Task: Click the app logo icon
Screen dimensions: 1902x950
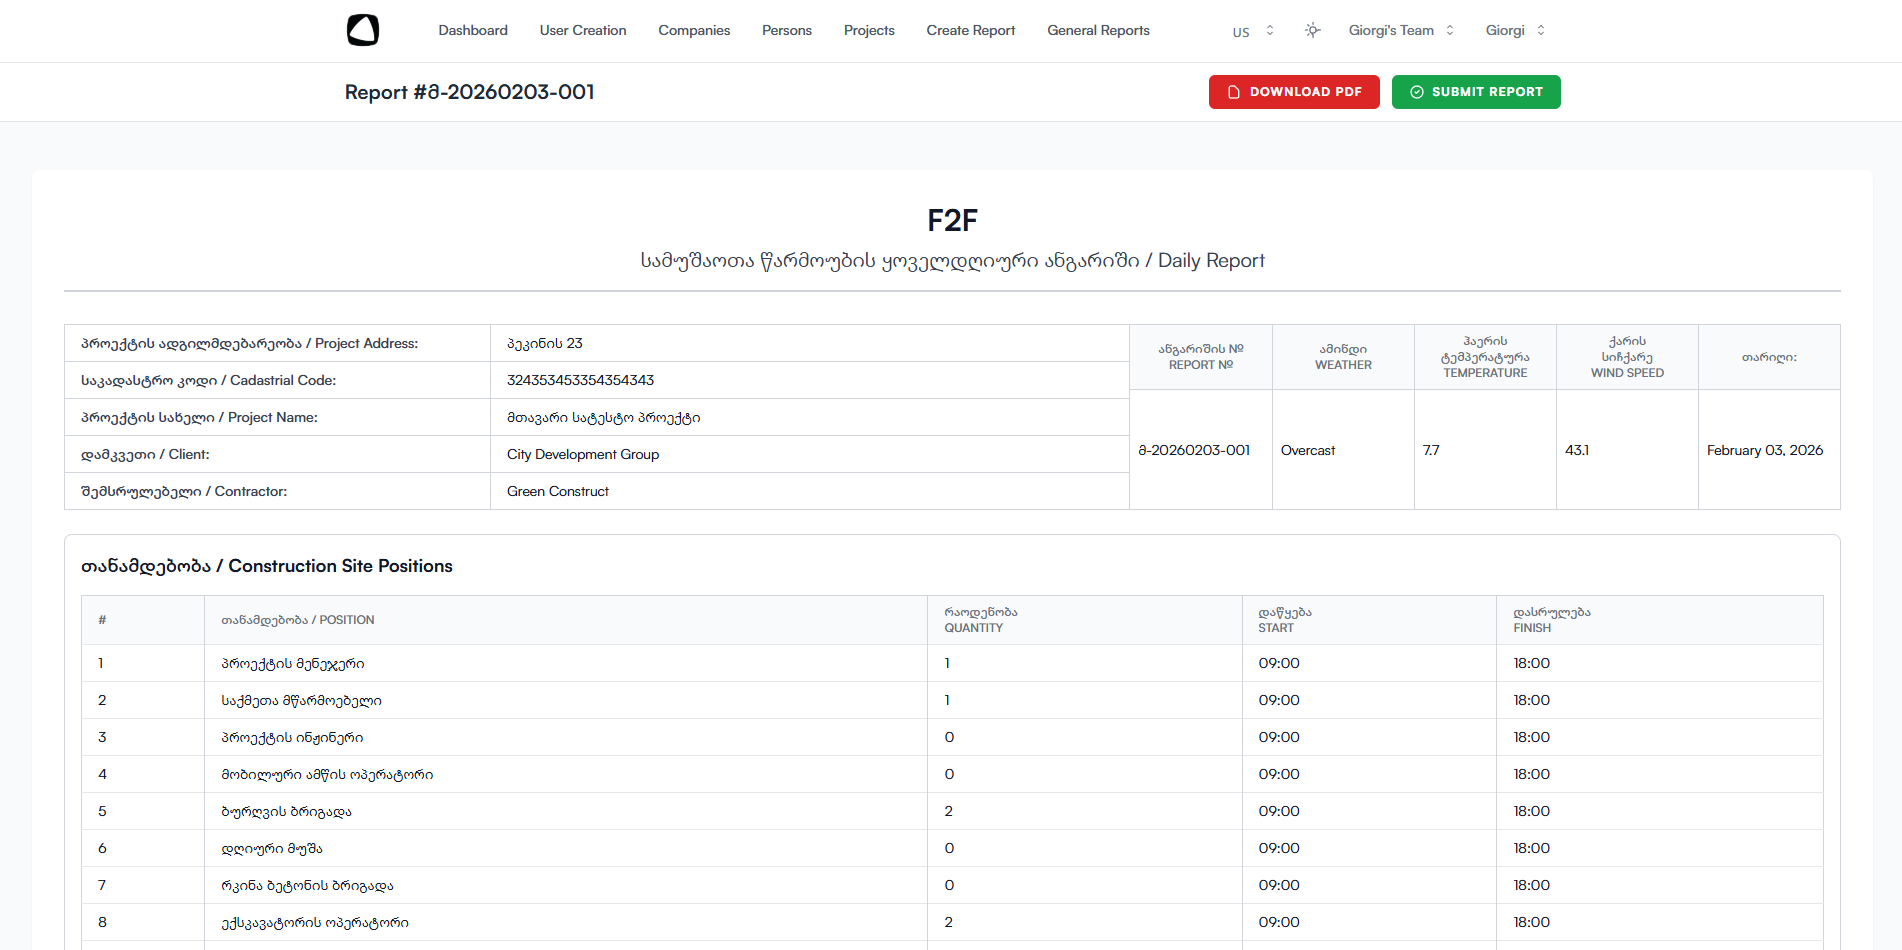Action: point(362,30)
